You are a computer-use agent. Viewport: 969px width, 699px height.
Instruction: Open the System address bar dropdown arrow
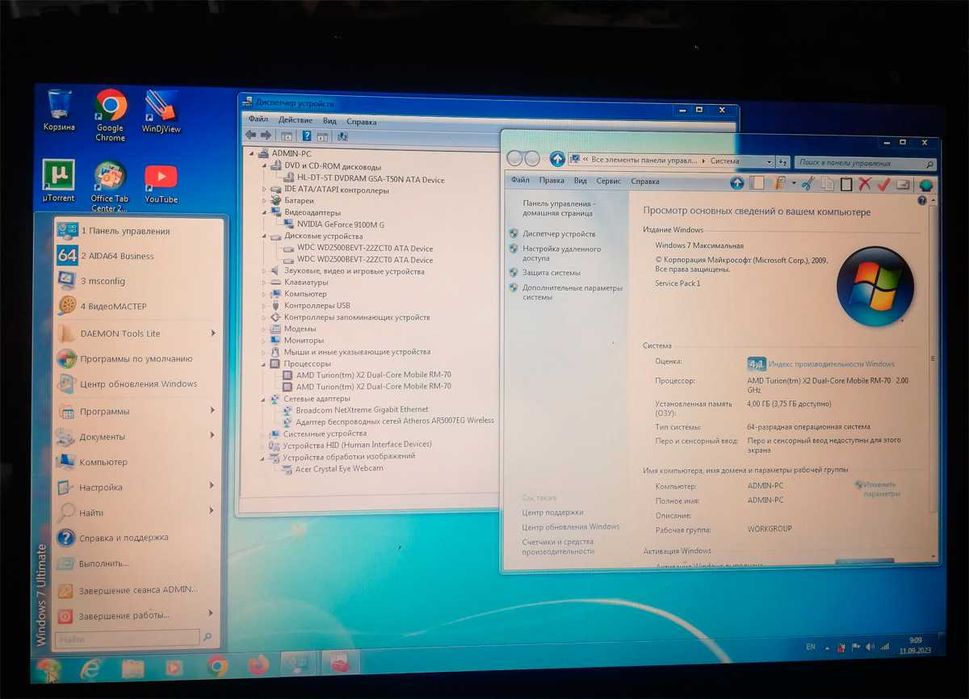769,162
